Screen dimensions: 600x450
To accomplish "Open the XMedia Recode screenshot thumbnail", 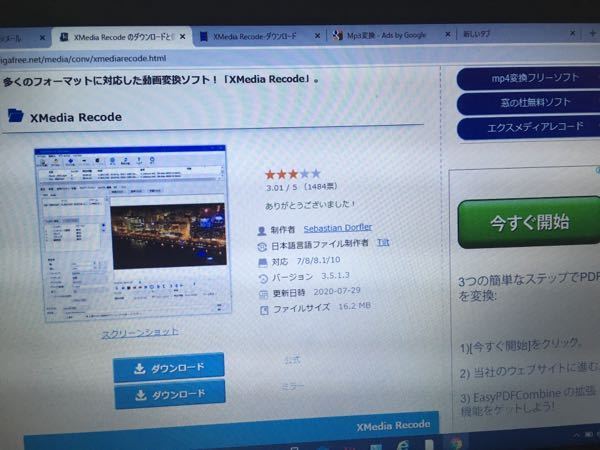I will pos(133,233).
